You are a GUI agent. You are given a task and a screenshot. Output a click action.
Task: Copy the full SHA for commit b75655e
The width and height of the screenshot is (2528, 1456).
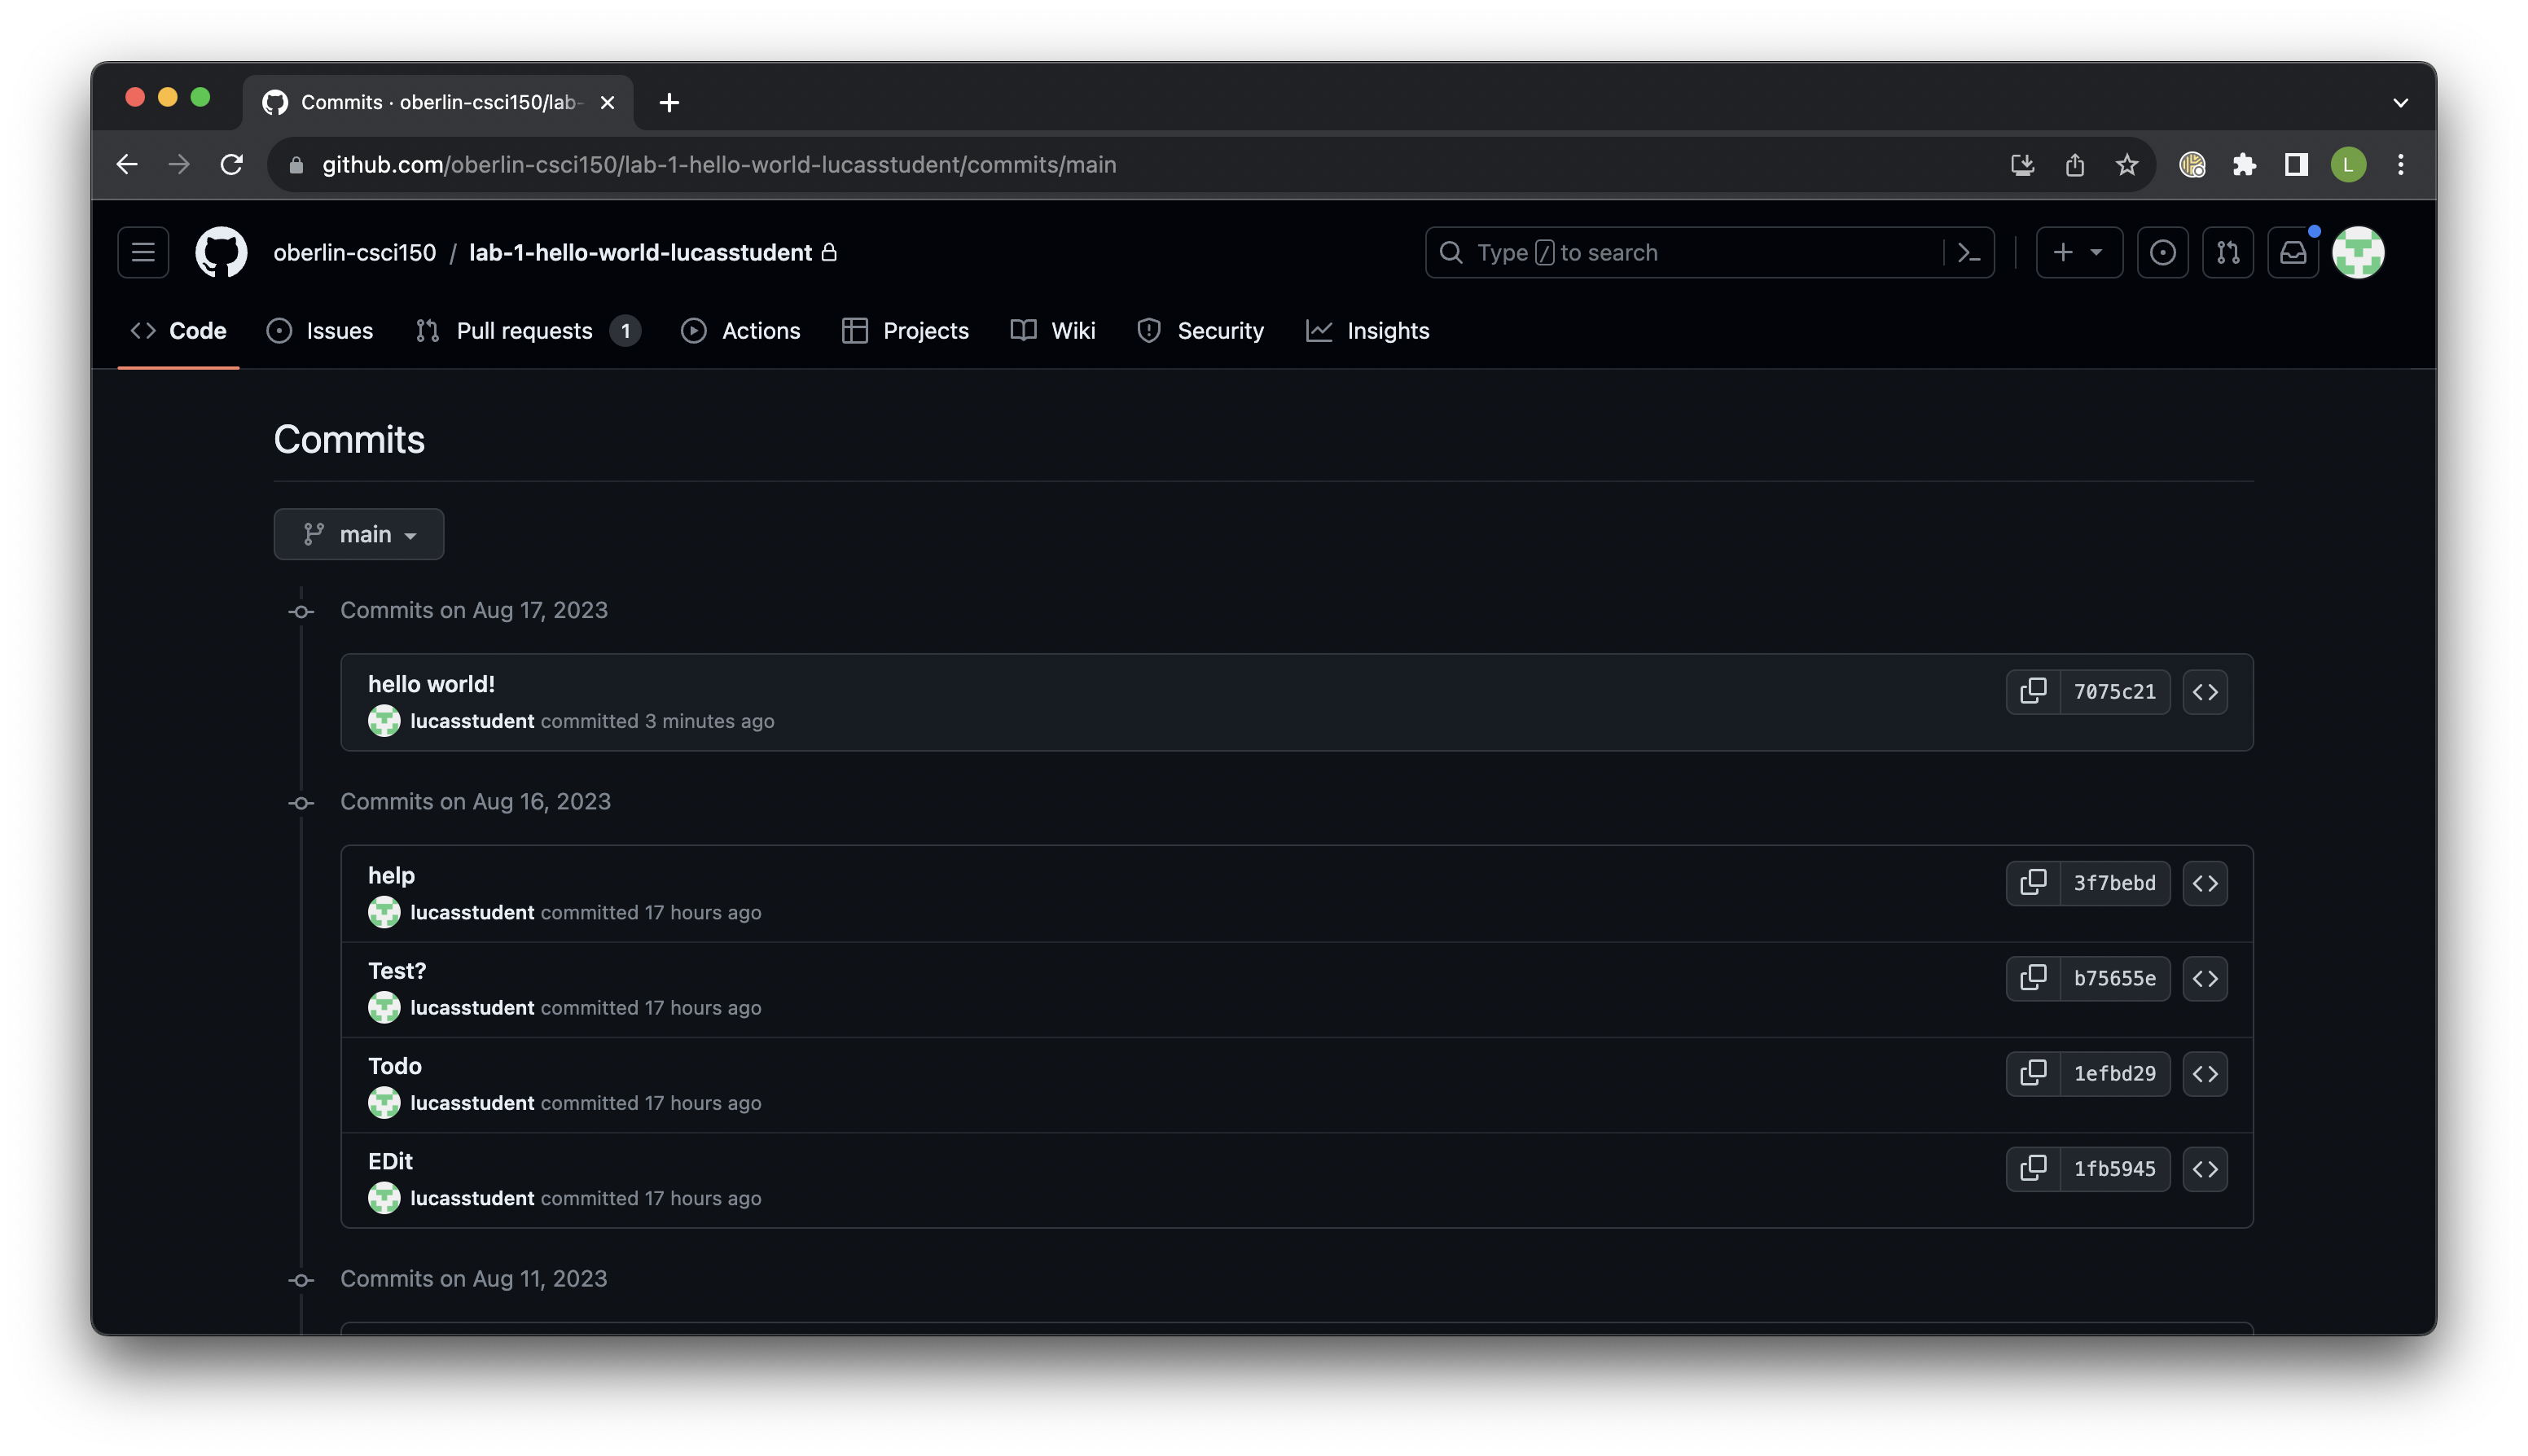coord(2033,978)
